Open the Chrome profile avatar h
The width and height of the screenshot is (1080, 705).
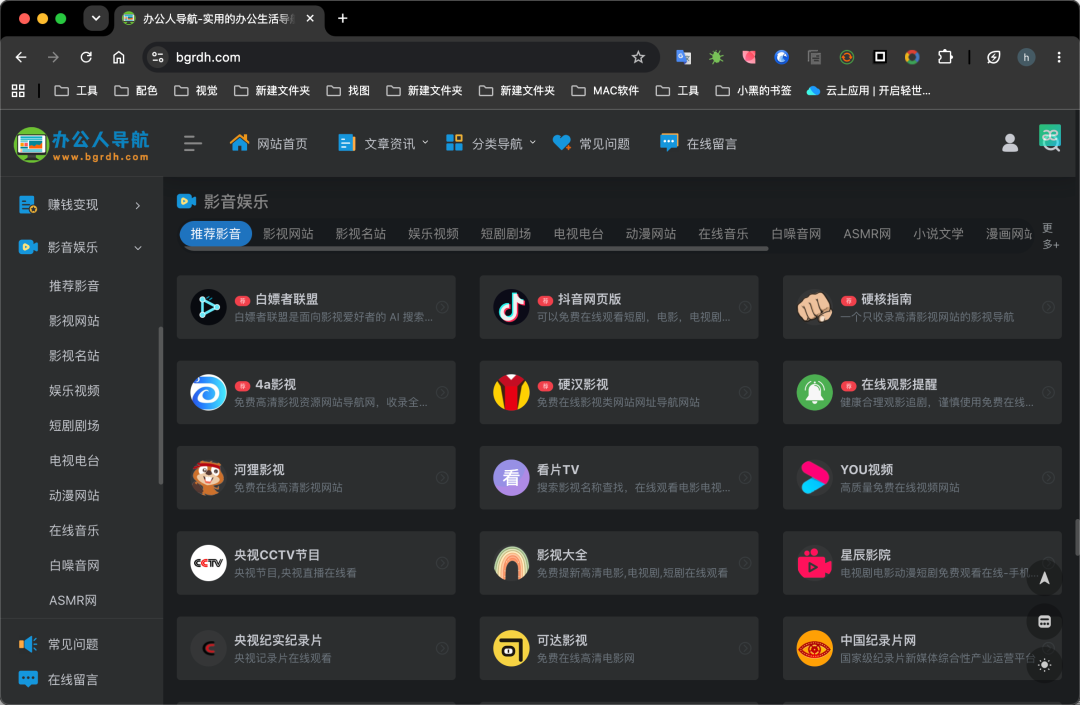pos(1026,57)
